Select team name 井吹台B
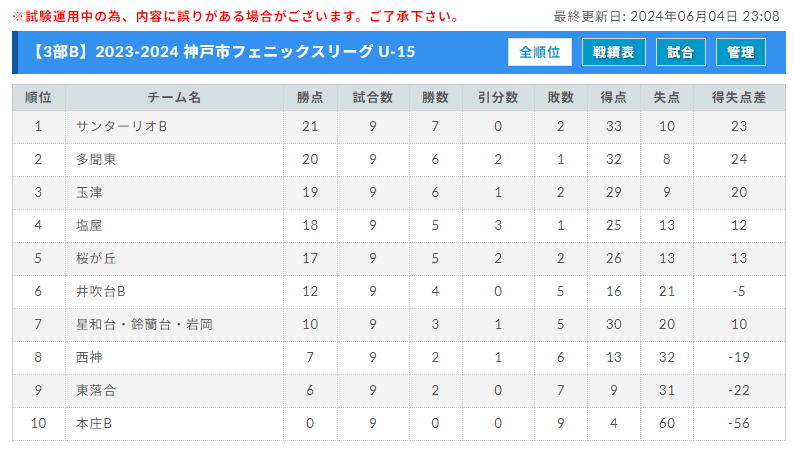The image size is (794, 449). 101,292
